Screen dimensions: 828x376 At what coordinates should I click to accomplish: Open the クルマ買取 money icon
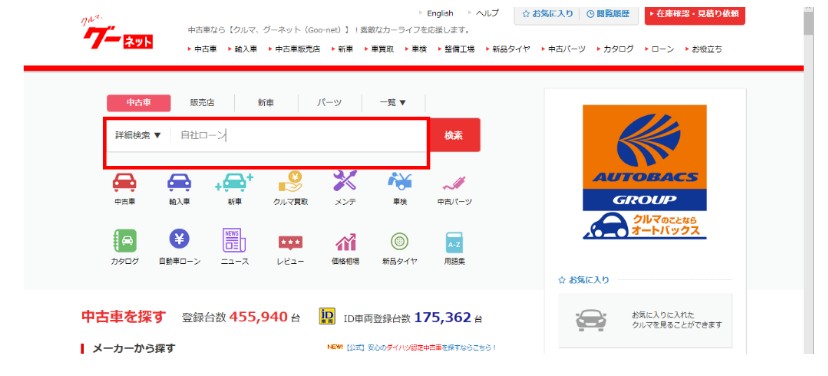pos(290,182)
